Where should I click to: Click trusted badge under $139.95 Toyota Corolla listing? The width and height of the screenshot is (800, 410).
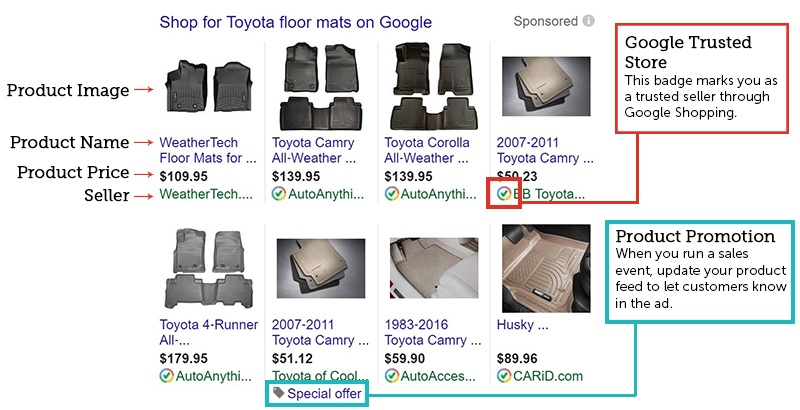(391, 194)
